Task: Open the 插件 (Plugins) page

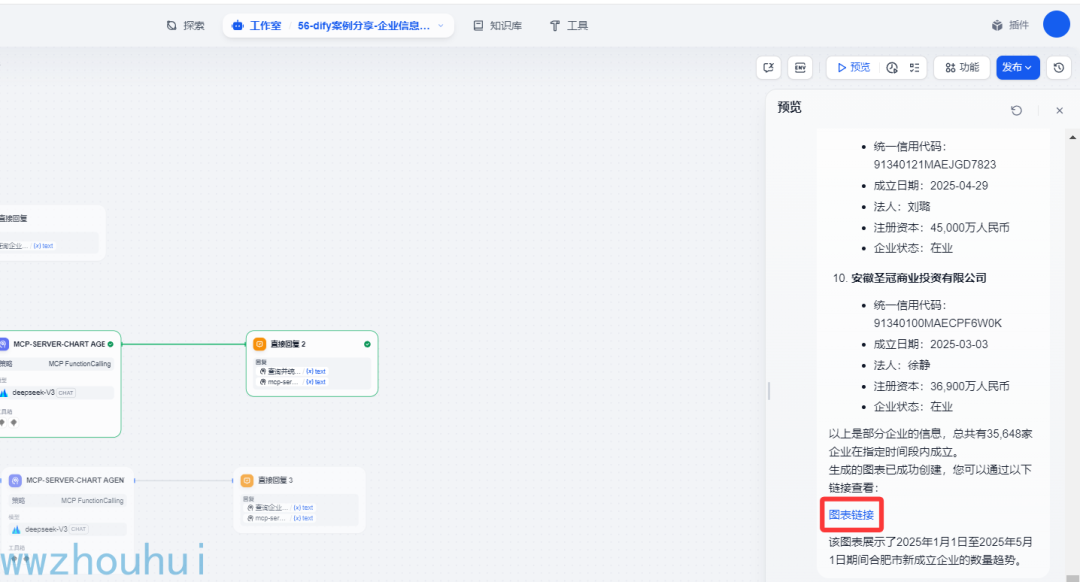Action: (x=1010, y=25)
